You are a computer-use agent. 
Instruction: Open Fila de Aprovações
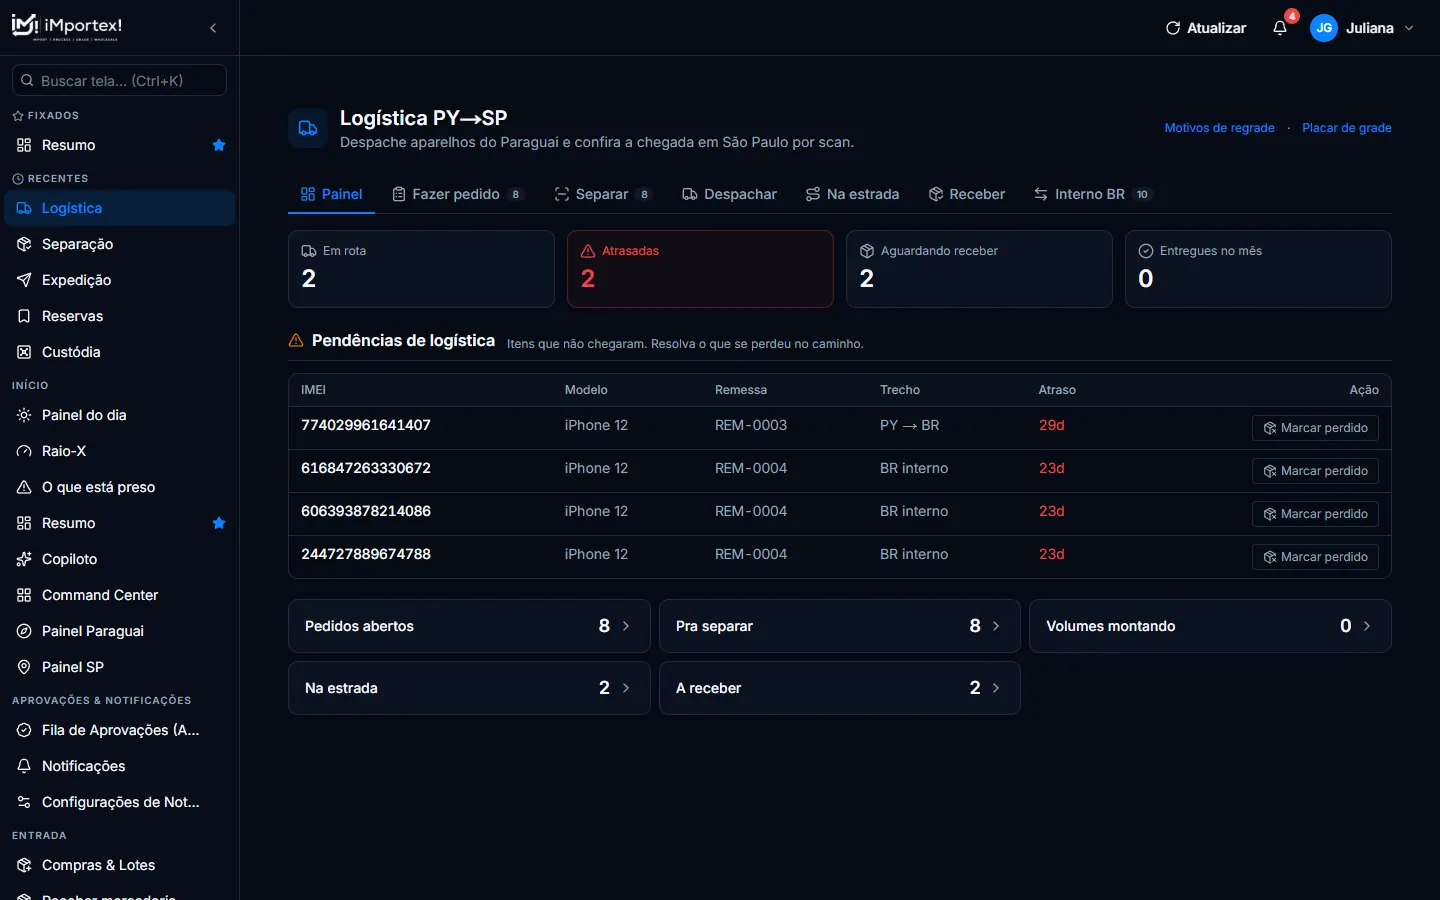(x=120, y=730)
